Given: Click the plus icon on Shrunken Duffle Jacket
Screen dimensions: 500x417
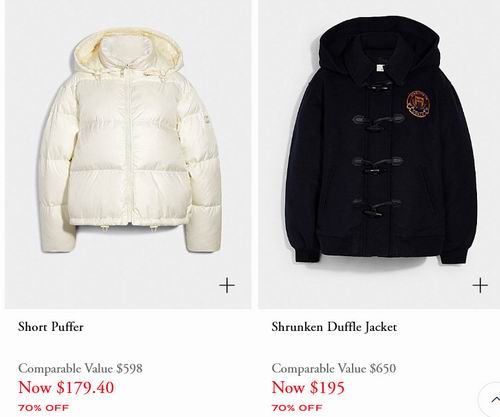Looking at the screenshot, I should tap(480, 285).
